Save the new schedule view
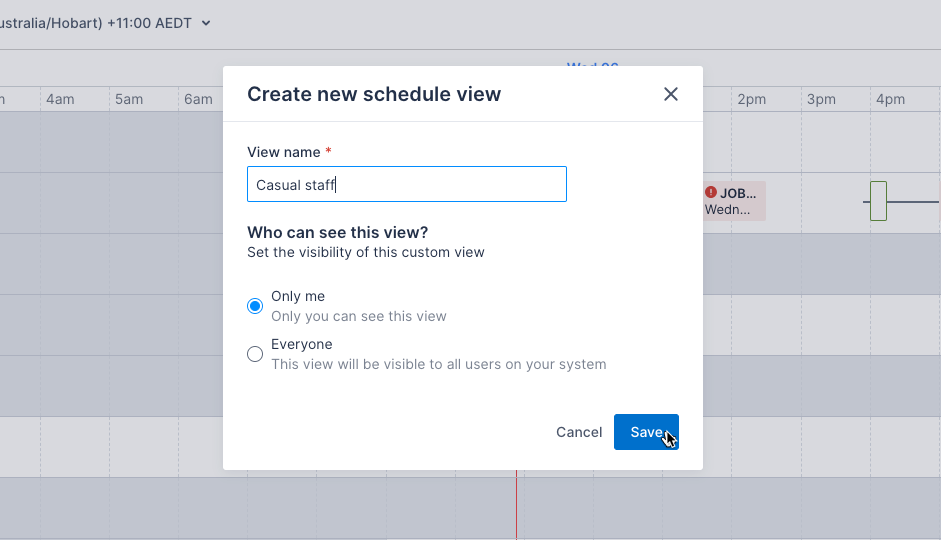This screenshot has width=941, height=540. tap(646, 432)
